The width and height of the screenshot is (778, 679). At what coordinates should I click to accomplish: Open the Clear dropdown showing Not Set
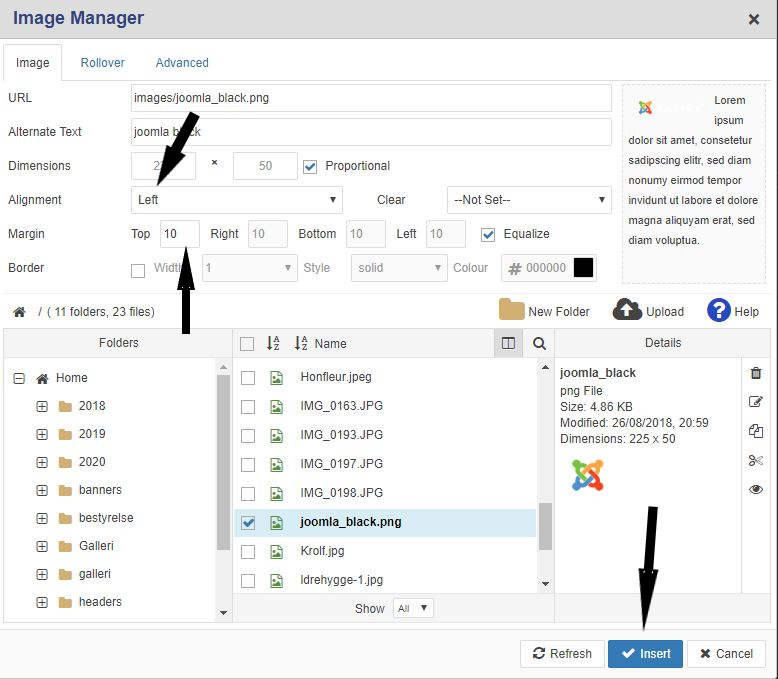[529, 200]
